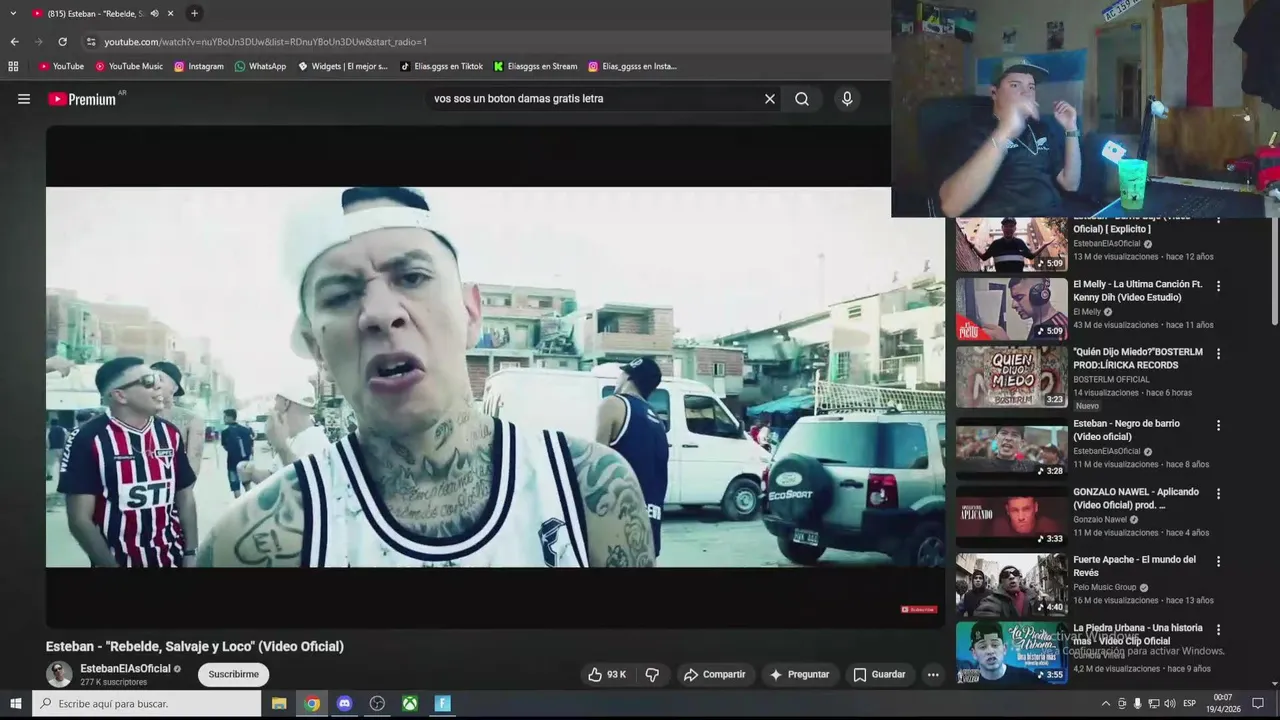1280x720 pixels.
Task: Click subscribe watermark in video corner
Action: pyautogui.click(x=918, y=609)
